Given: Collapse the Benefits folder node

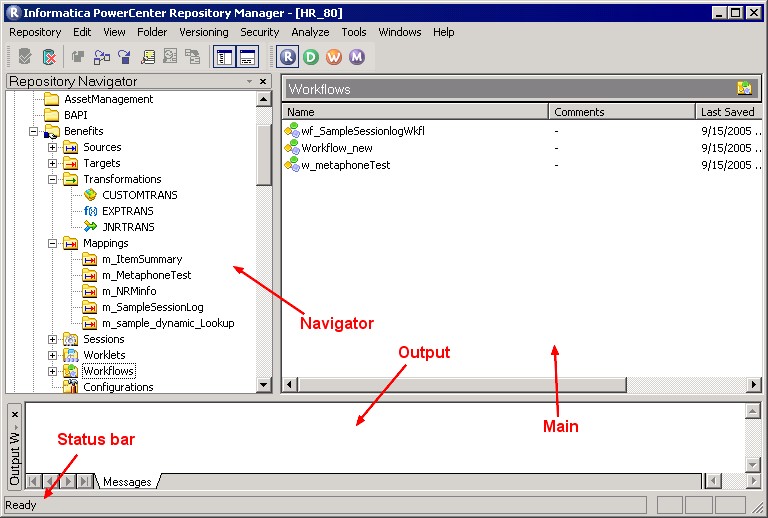Looking at the screenshot, I should [x=33, y=131].
